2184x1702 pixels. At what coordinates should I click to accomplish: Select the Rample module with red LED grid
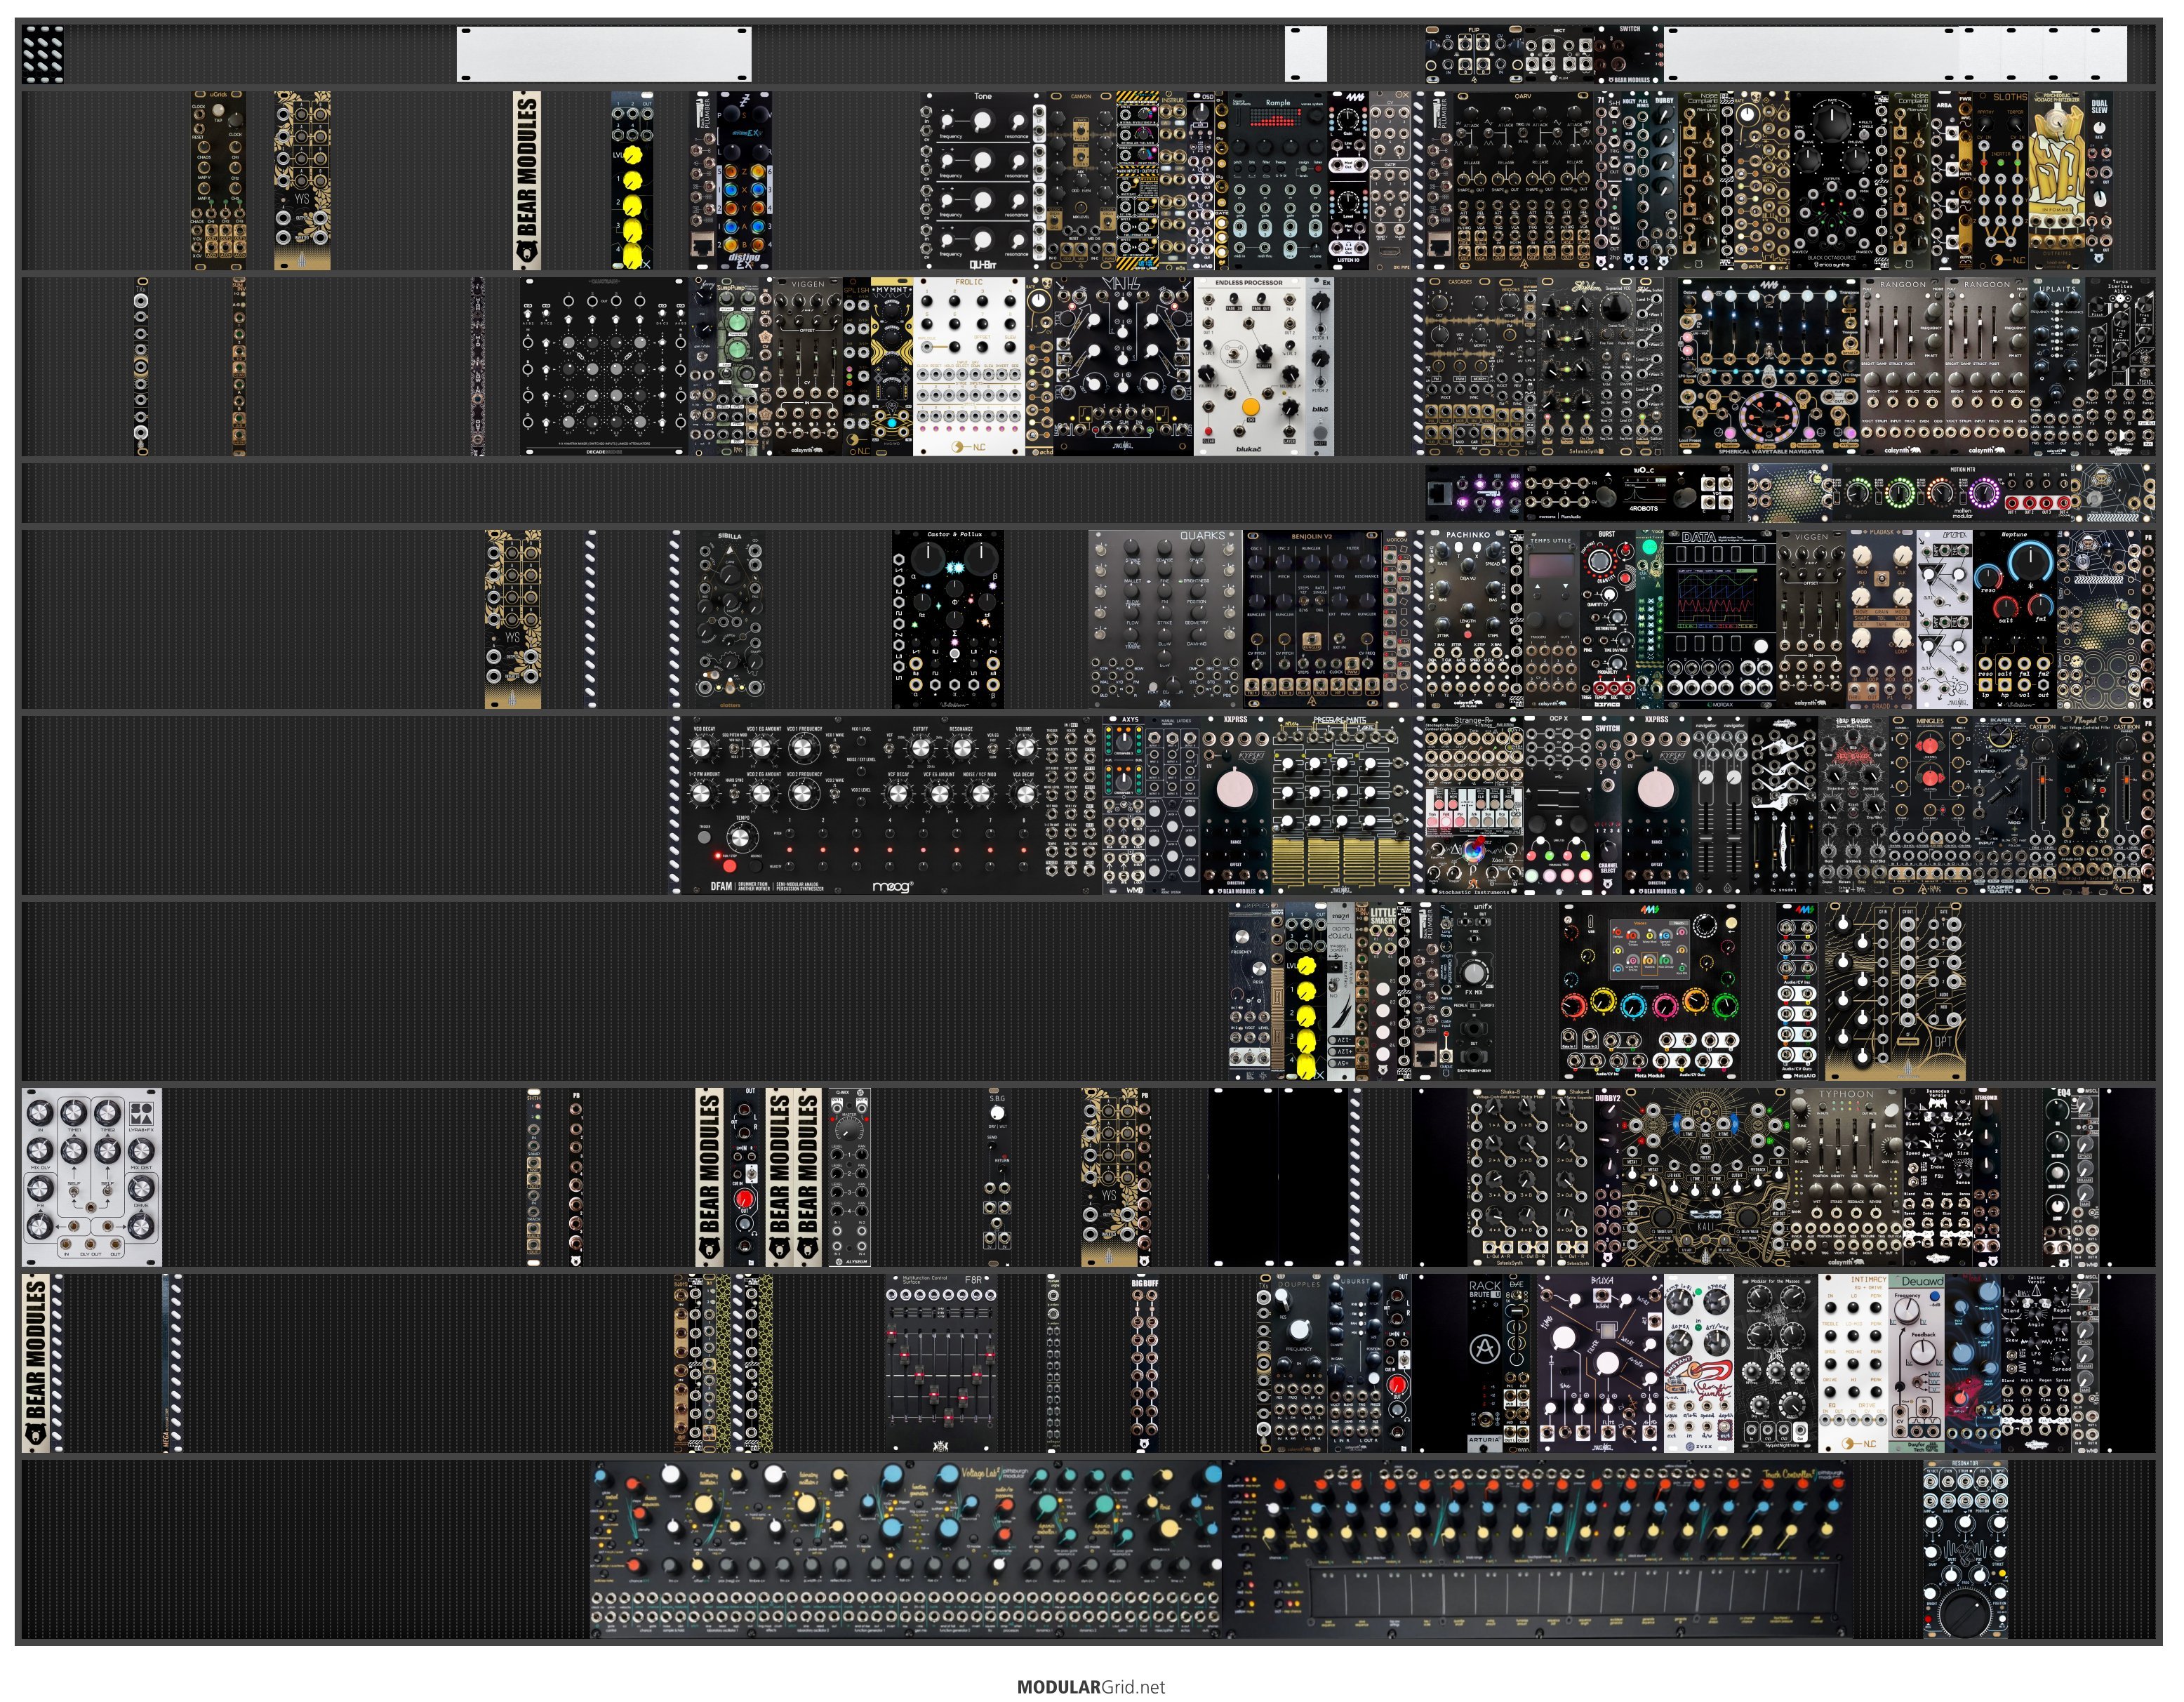coord(1277,180)
